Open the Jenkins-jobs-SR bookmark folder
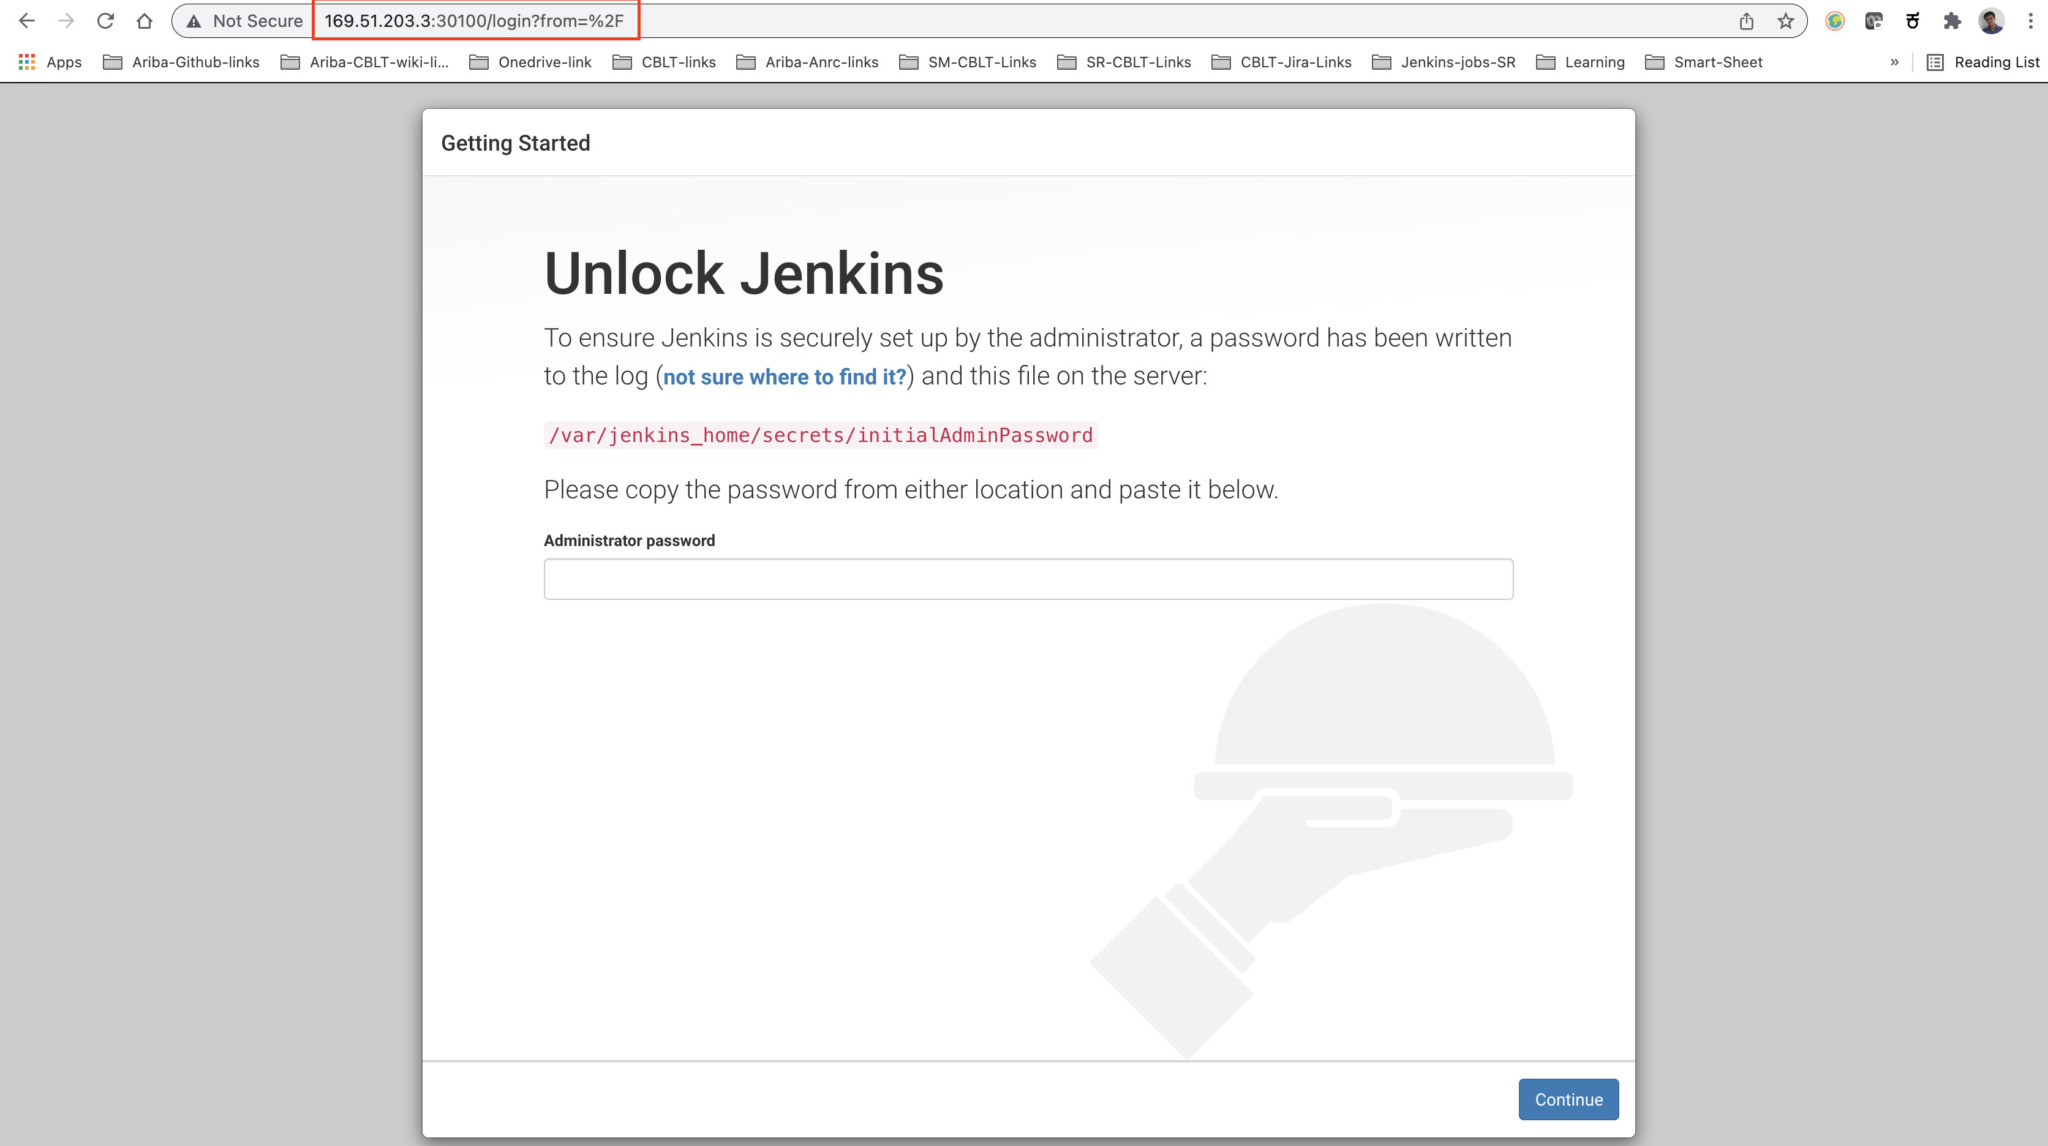The height and width of the screenshot is (1146, 2048). pos(1459,61)
